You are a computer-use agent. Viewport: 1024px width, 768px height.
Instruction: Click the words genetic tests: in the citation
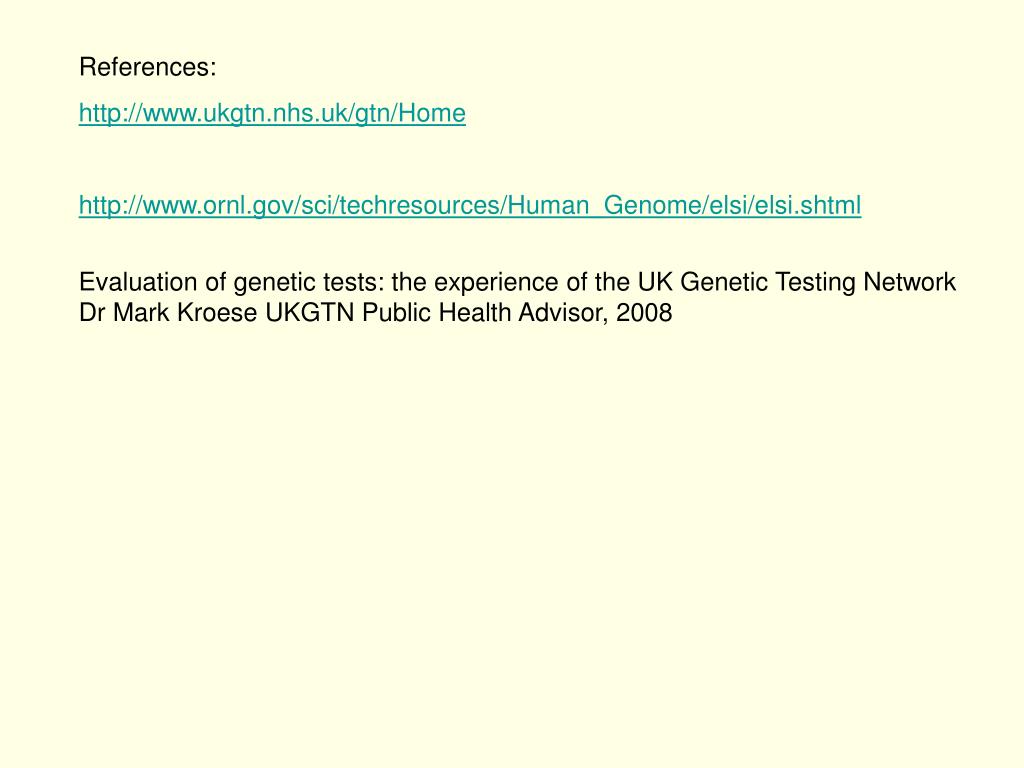[310, 282]
